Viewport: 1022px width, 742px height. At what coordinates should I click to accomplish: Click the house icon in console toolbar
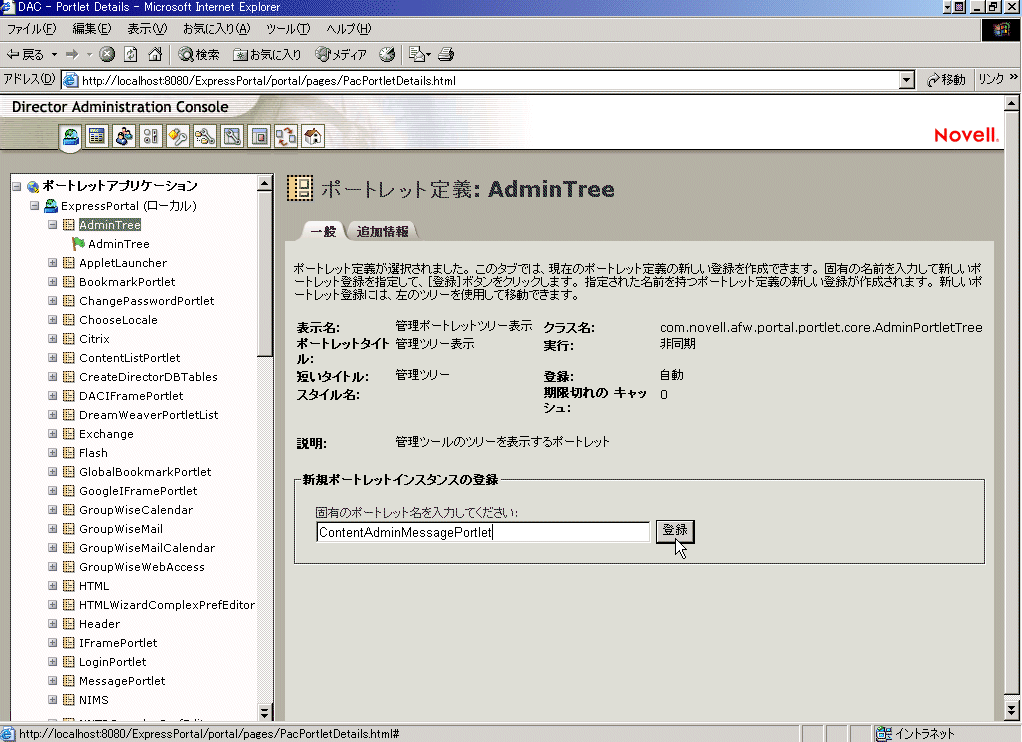[313, 136]
